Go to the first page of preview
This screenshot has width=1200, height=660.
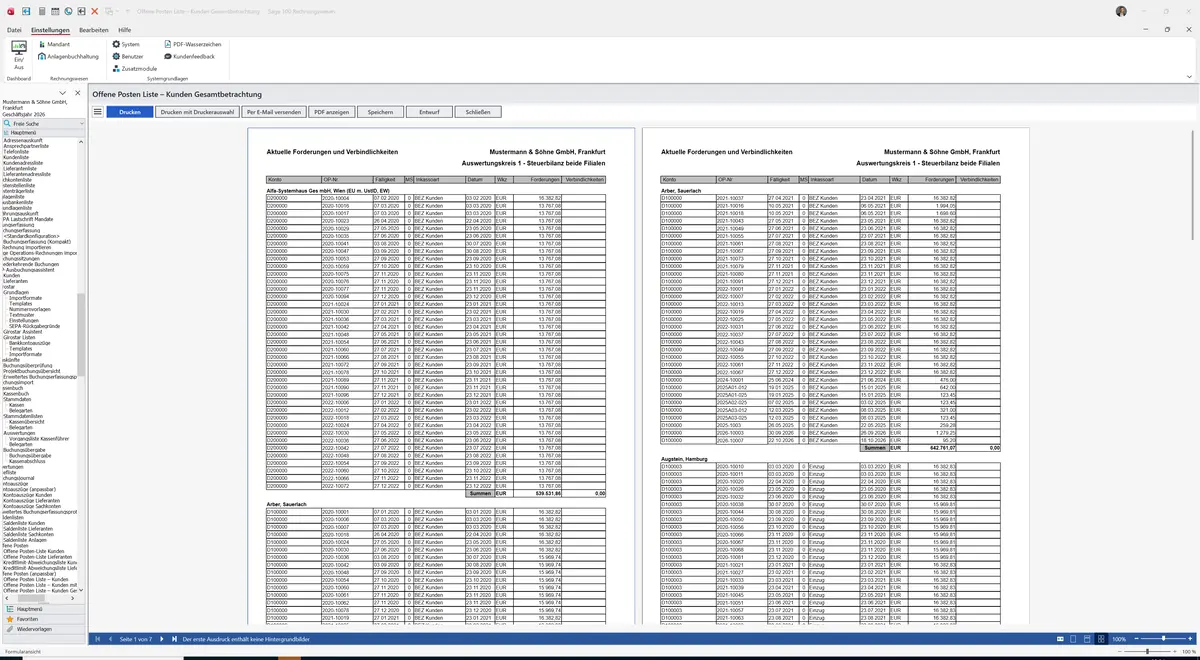[x=97, y=639]
